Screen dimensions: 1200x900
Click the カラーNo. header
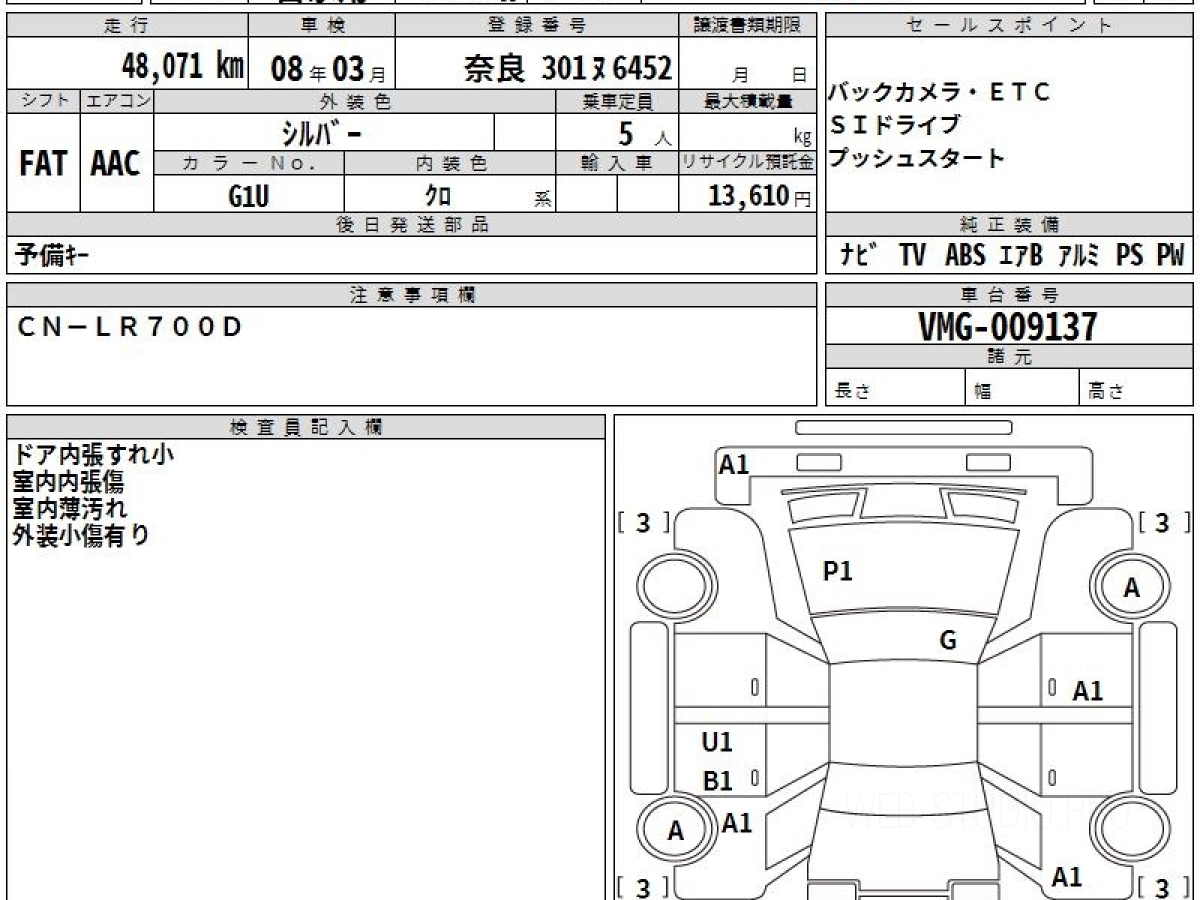(x=249, y=163)
